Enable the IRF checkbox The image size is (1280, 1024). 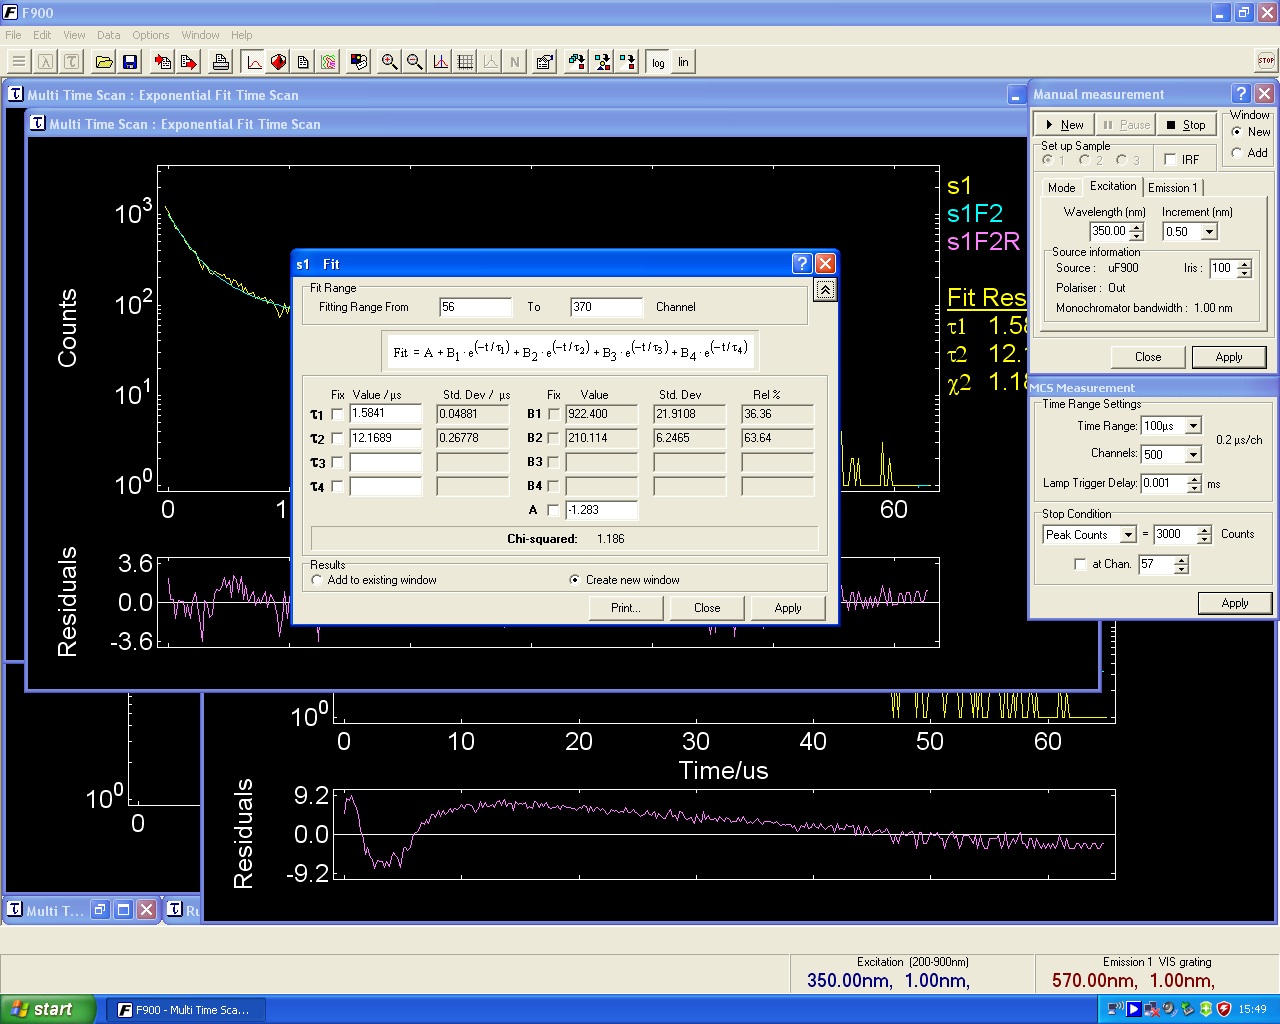1170,160
